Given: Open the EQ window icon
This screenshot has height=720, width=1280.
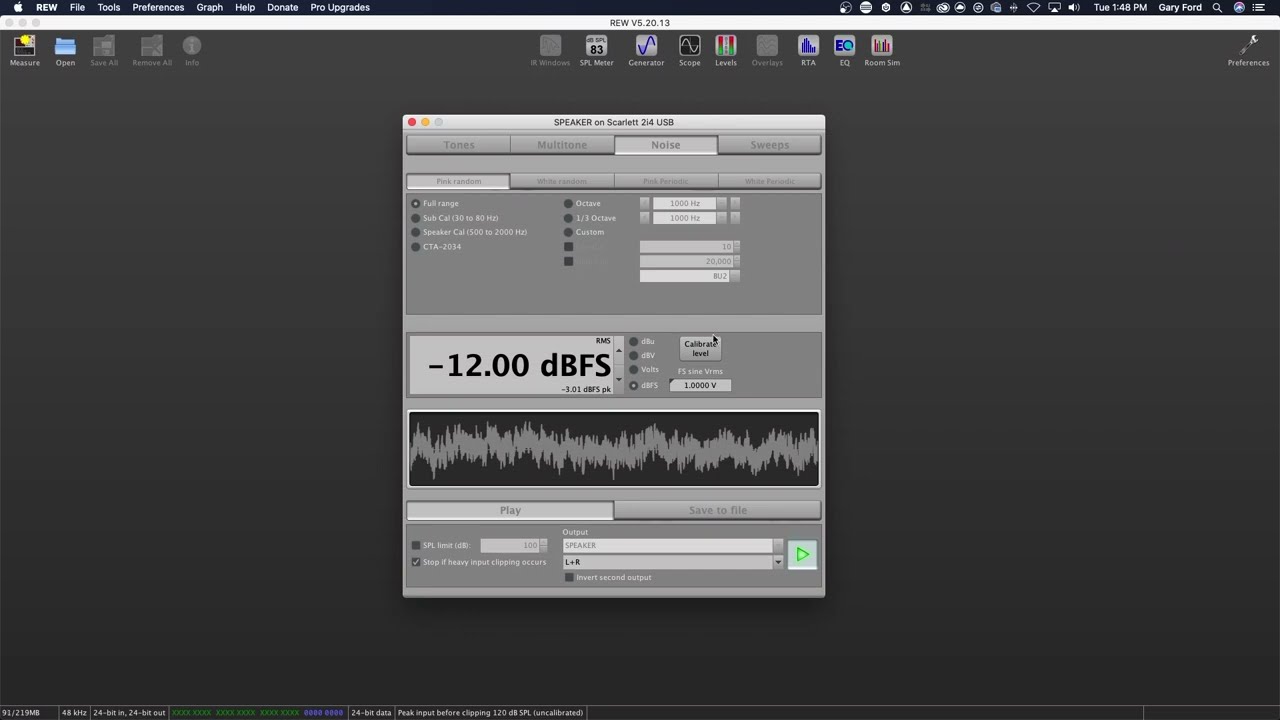Looking at the screenshot, I should tap(844, 47).
